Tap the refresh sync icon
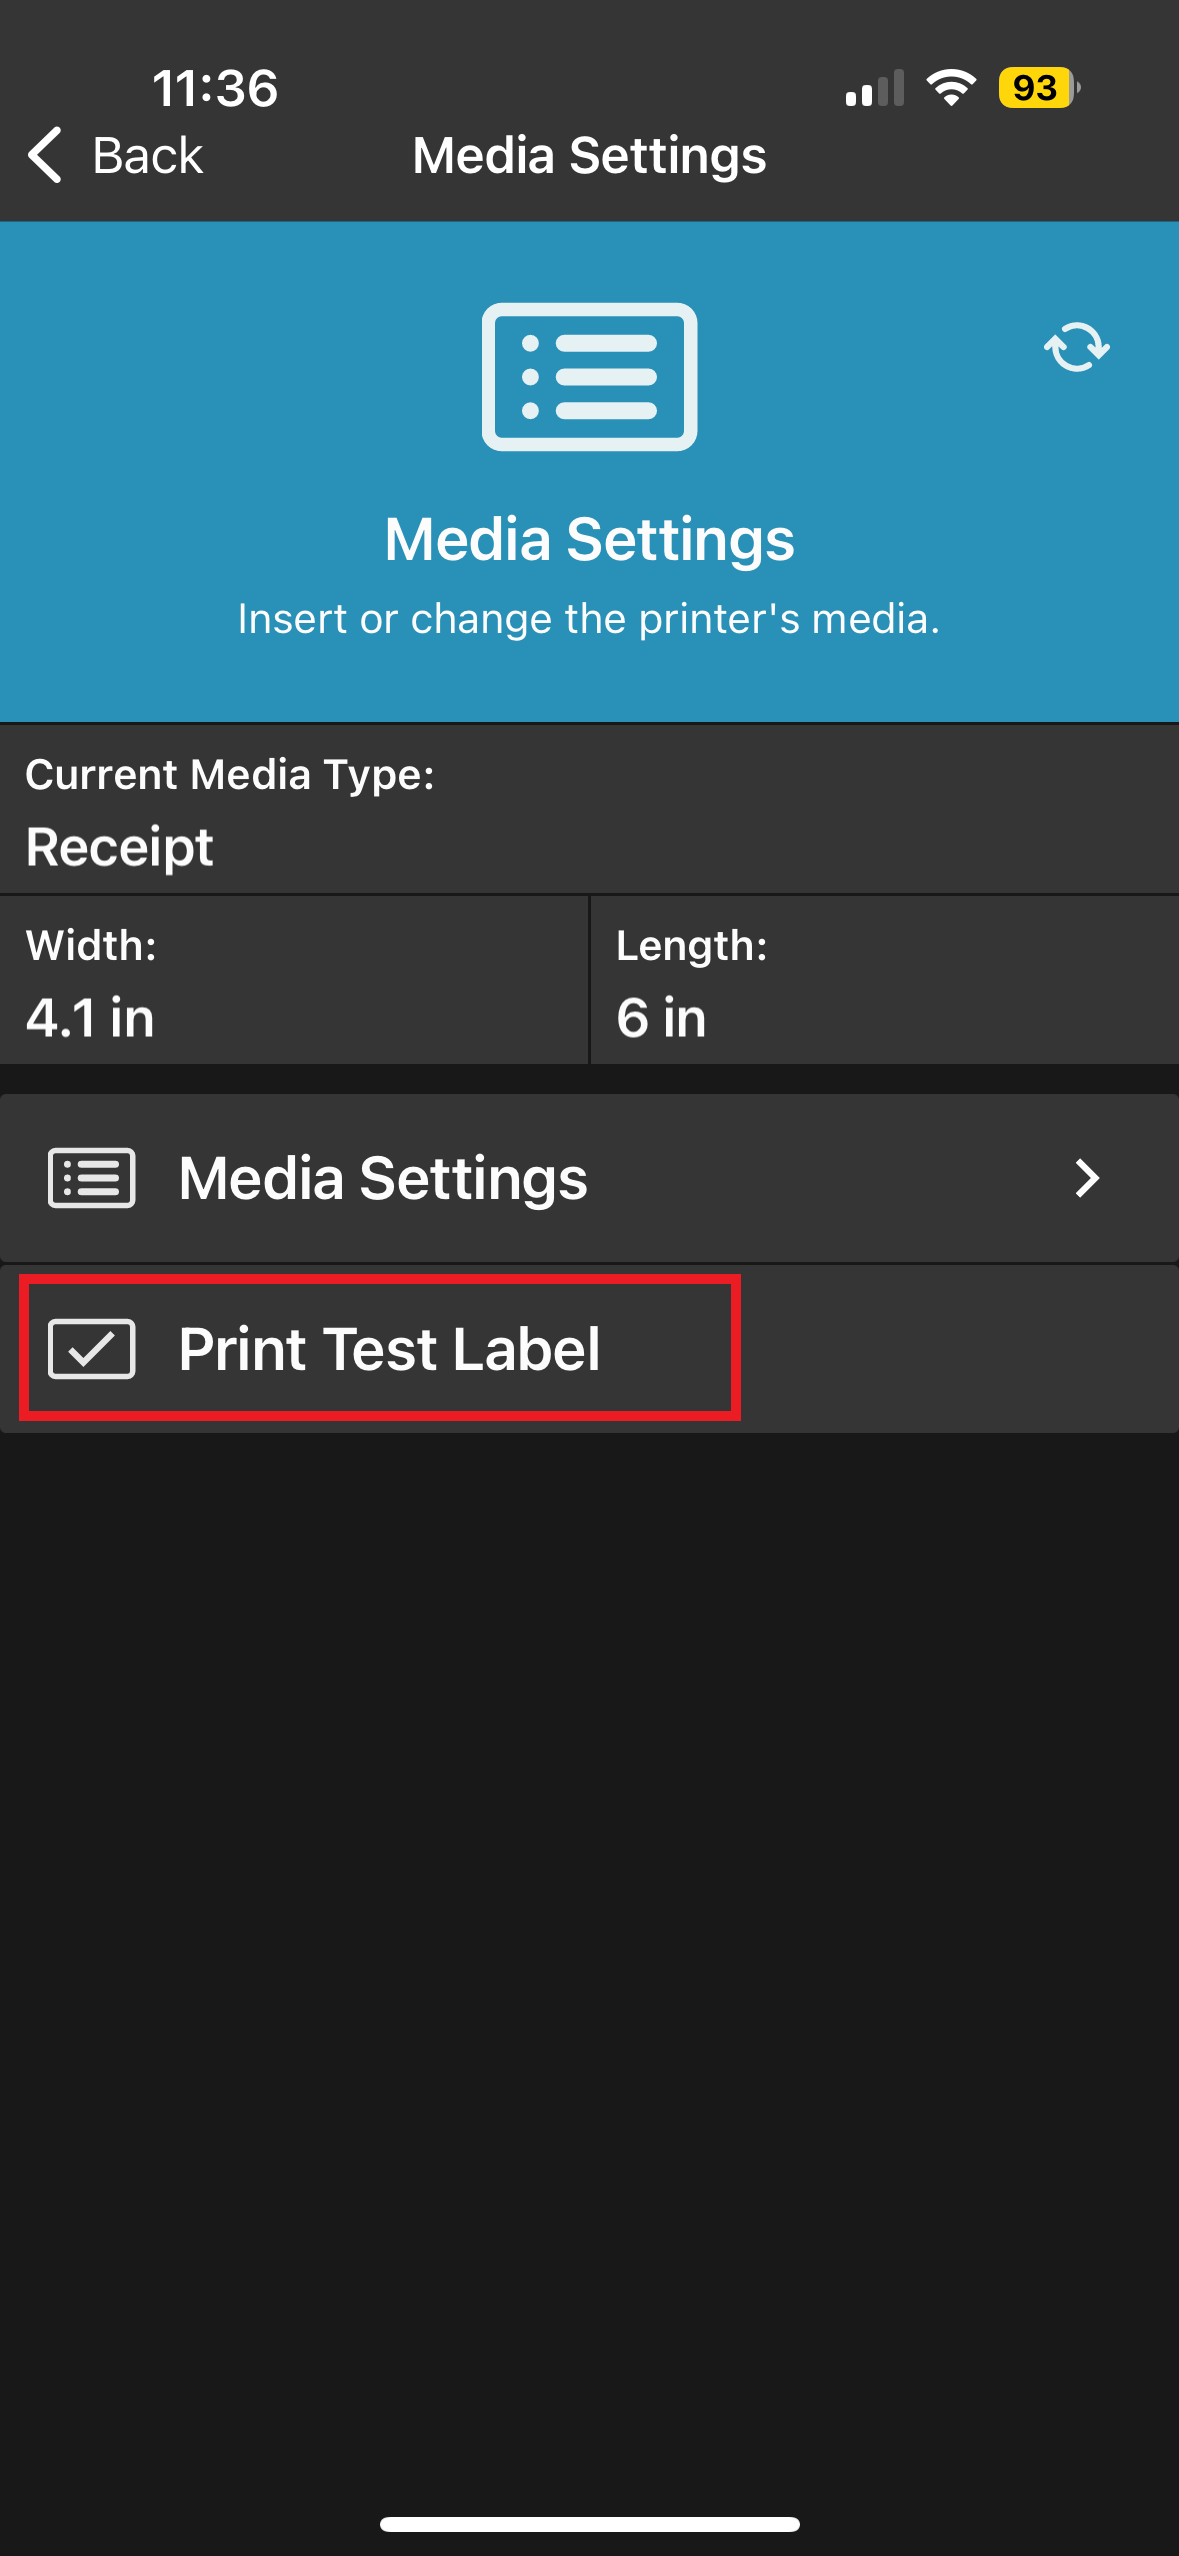Image resolution: width=1179 pixels, height=2556 pixels. tap(1076, 347)
